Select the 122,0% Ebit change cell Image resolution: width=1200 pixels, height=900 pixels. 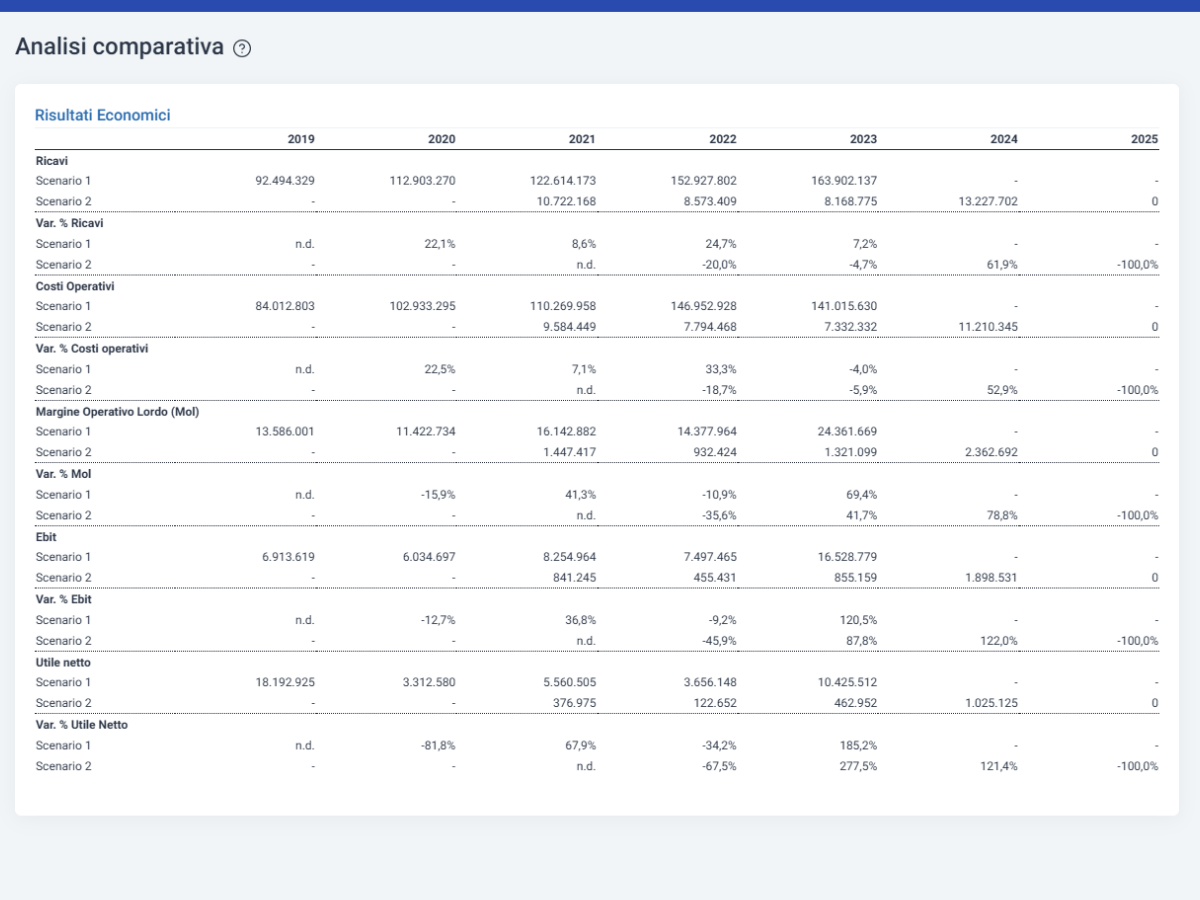tap(1000, 641)
